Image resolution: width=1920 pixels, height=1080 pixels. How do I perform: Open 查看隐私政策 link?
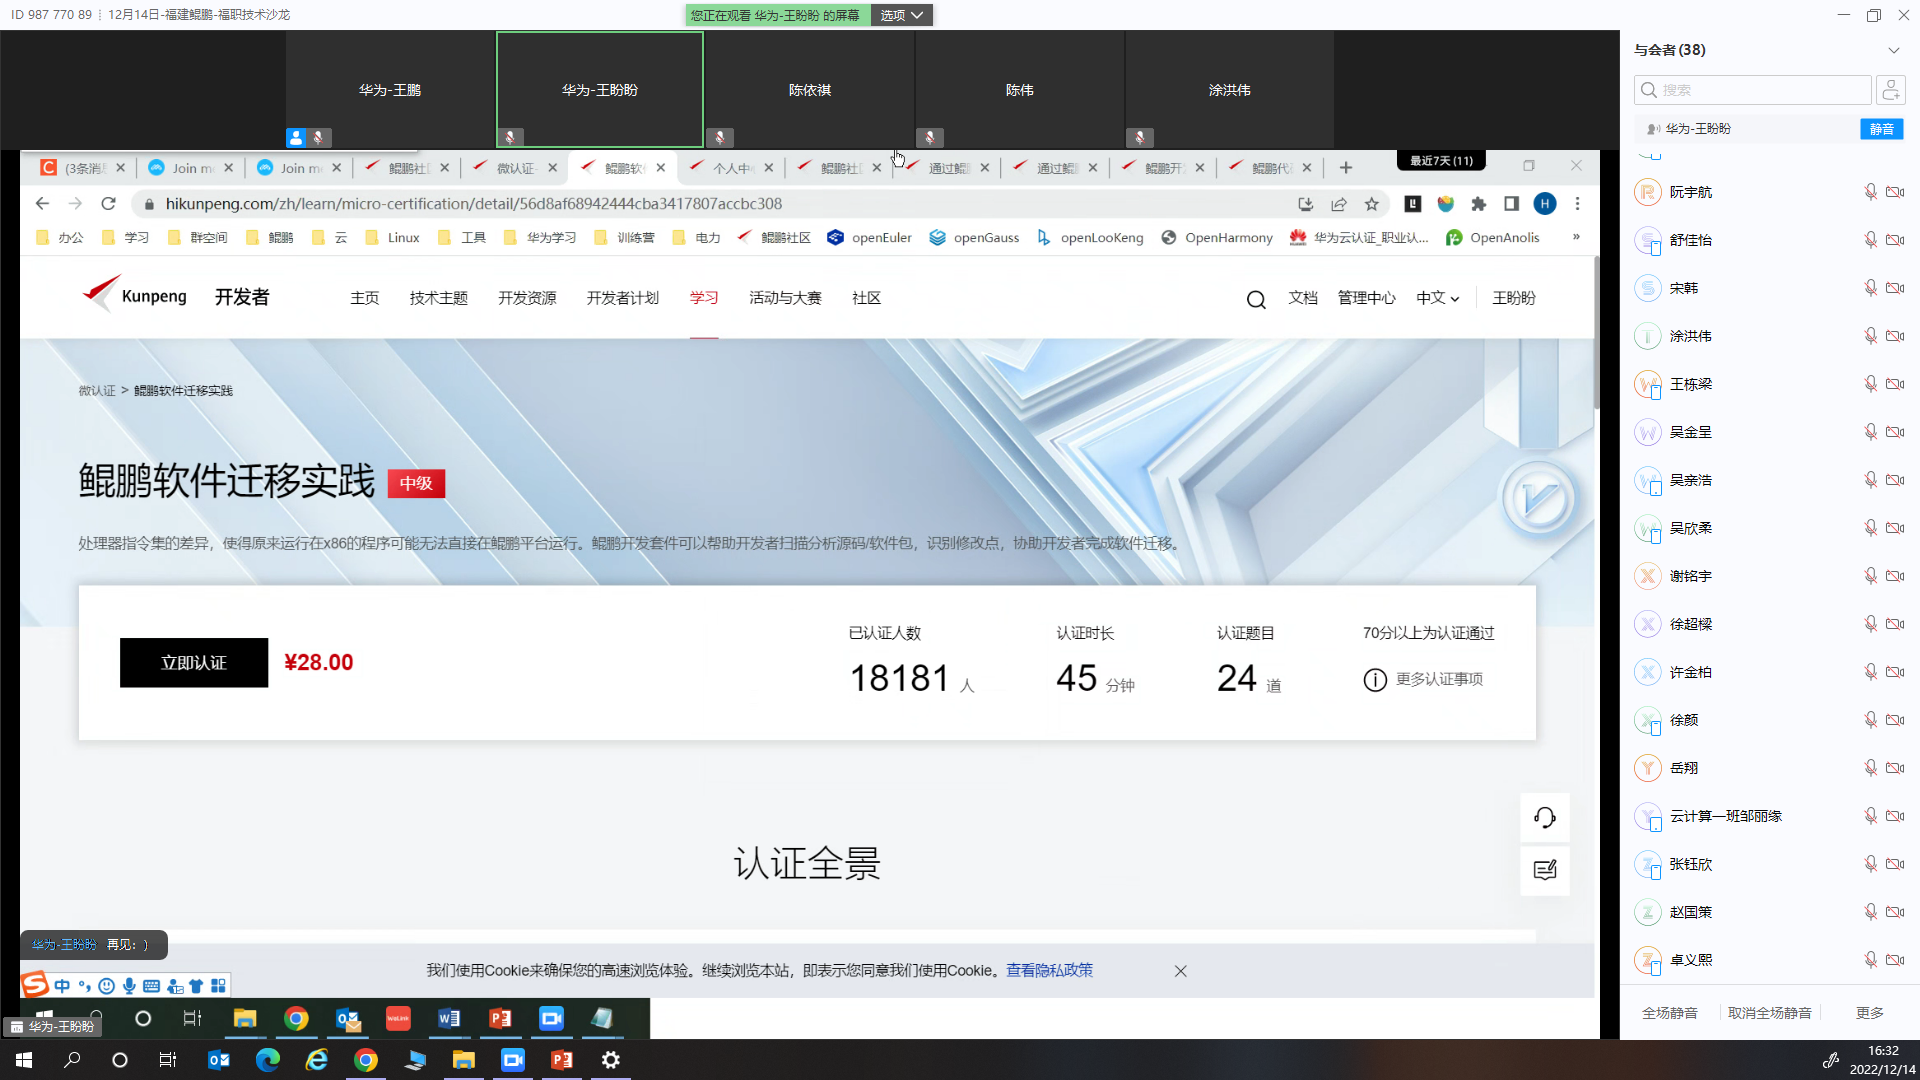click(x=1049, y=970)
